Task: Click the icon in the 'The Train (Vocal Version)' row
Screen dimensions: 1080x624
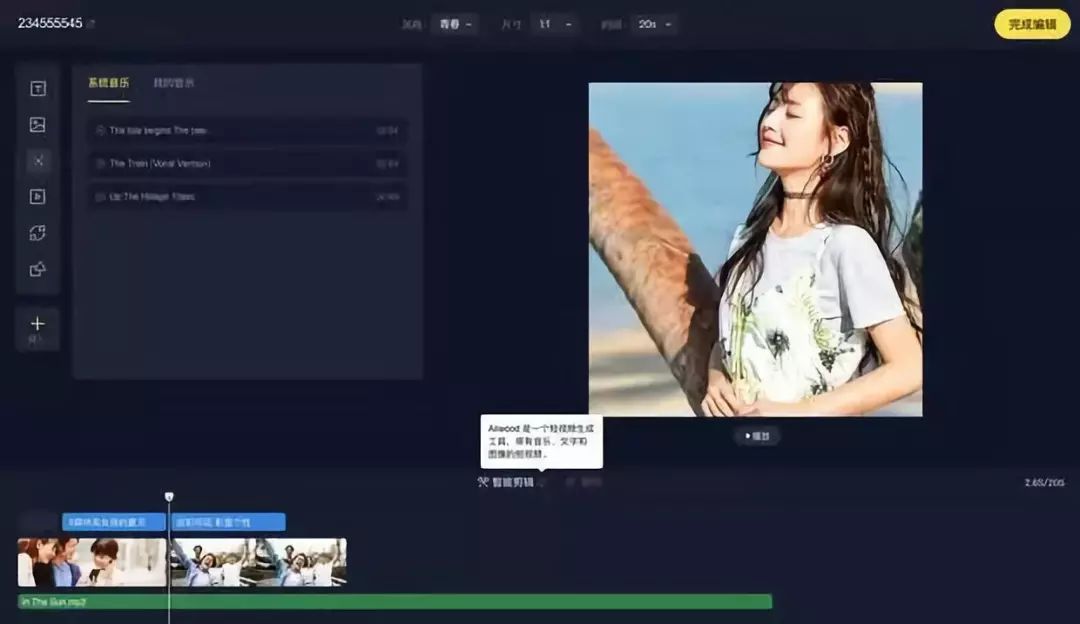Action: pyautogui.click(x=101, y=163)
